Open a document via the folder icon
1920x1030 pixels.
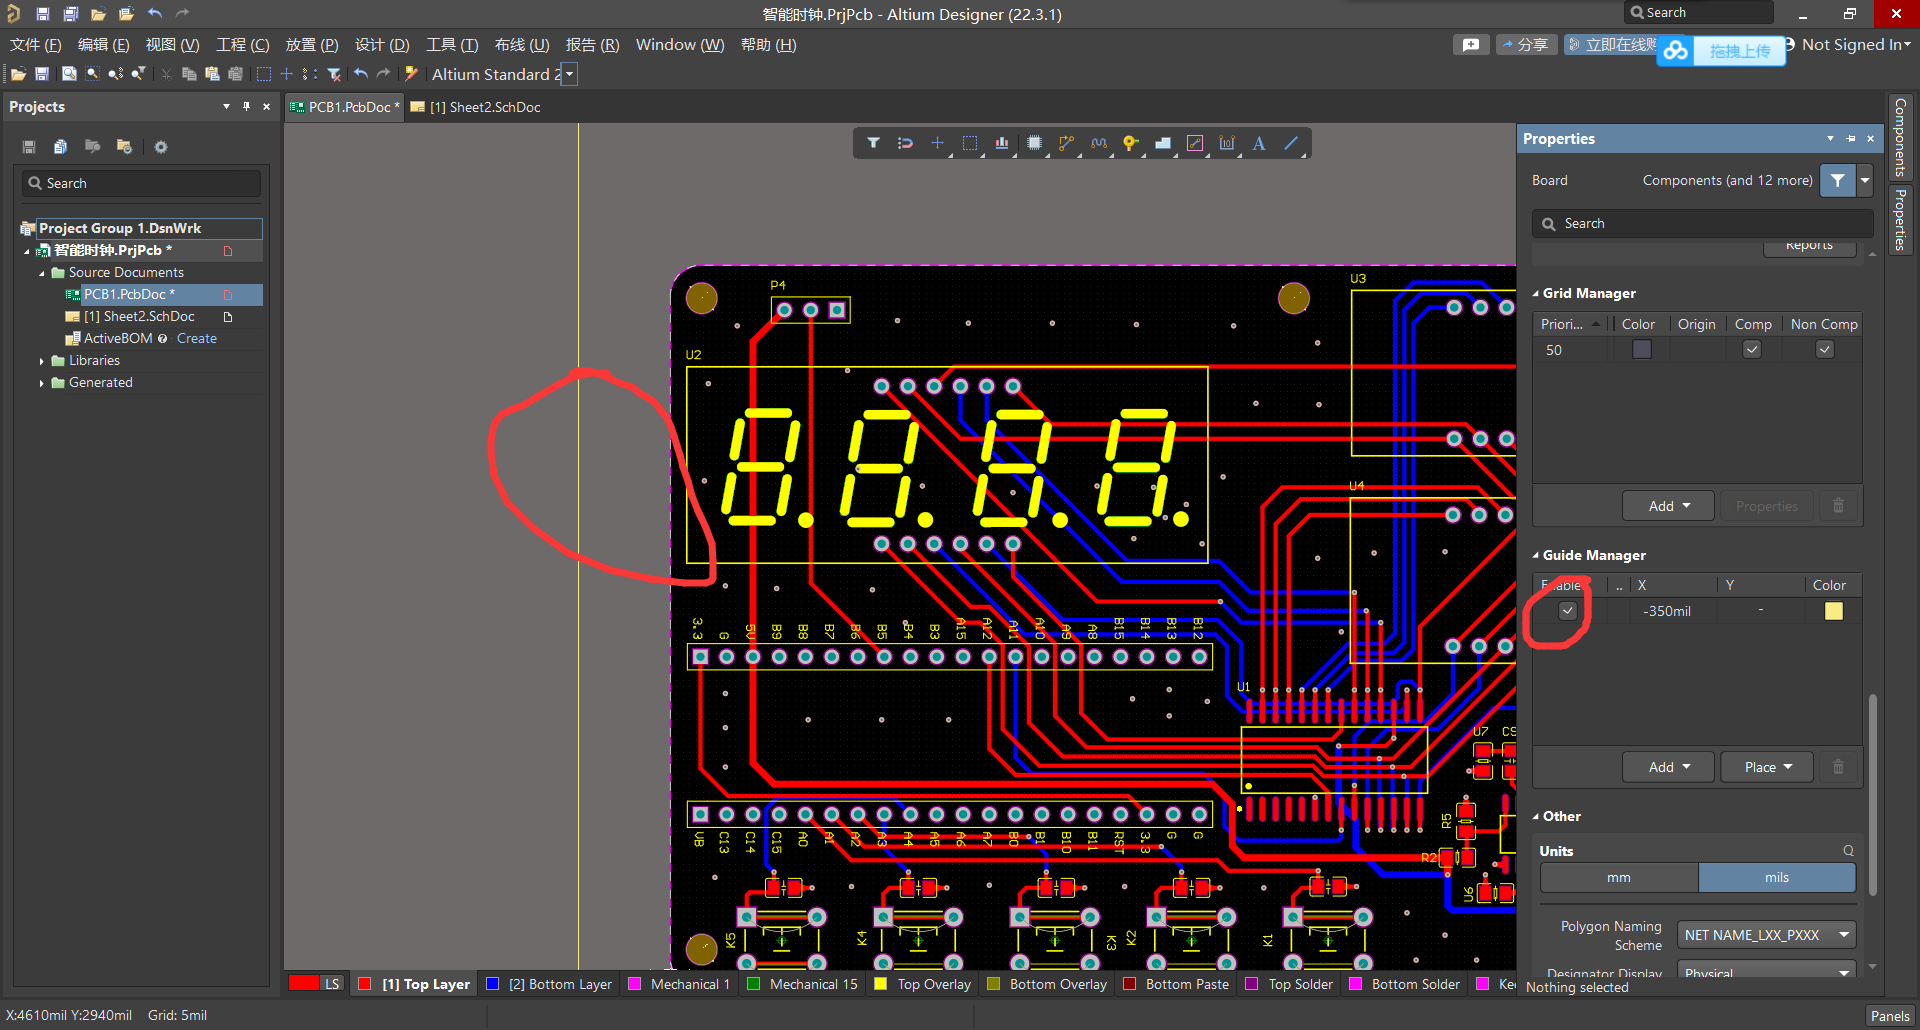[x=18, y=74]
